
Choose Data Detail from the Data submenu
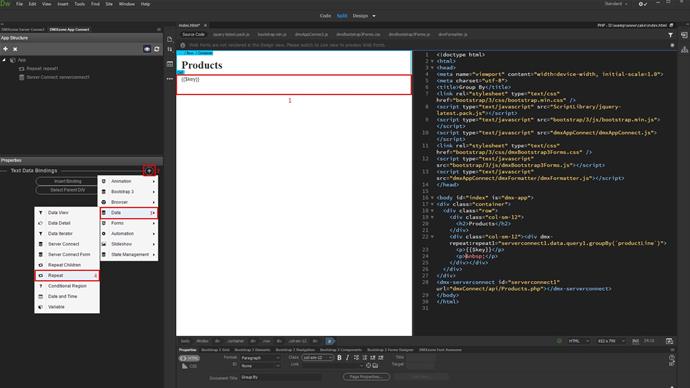[67, 223]
